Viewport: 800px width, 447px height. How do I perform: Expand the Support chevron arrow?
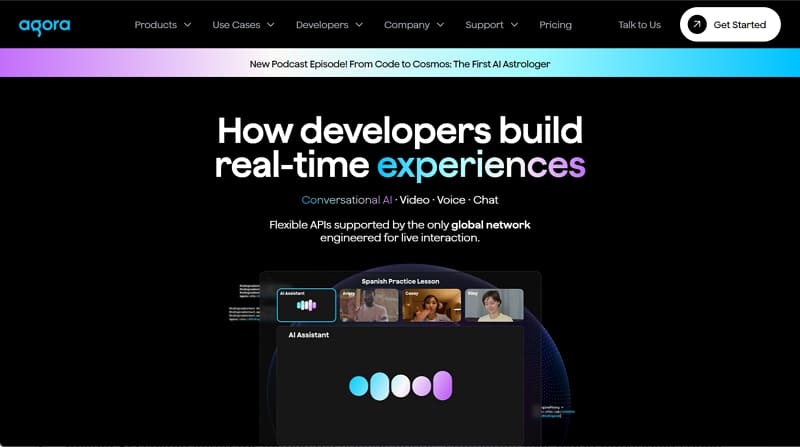(x=514, y=24)
